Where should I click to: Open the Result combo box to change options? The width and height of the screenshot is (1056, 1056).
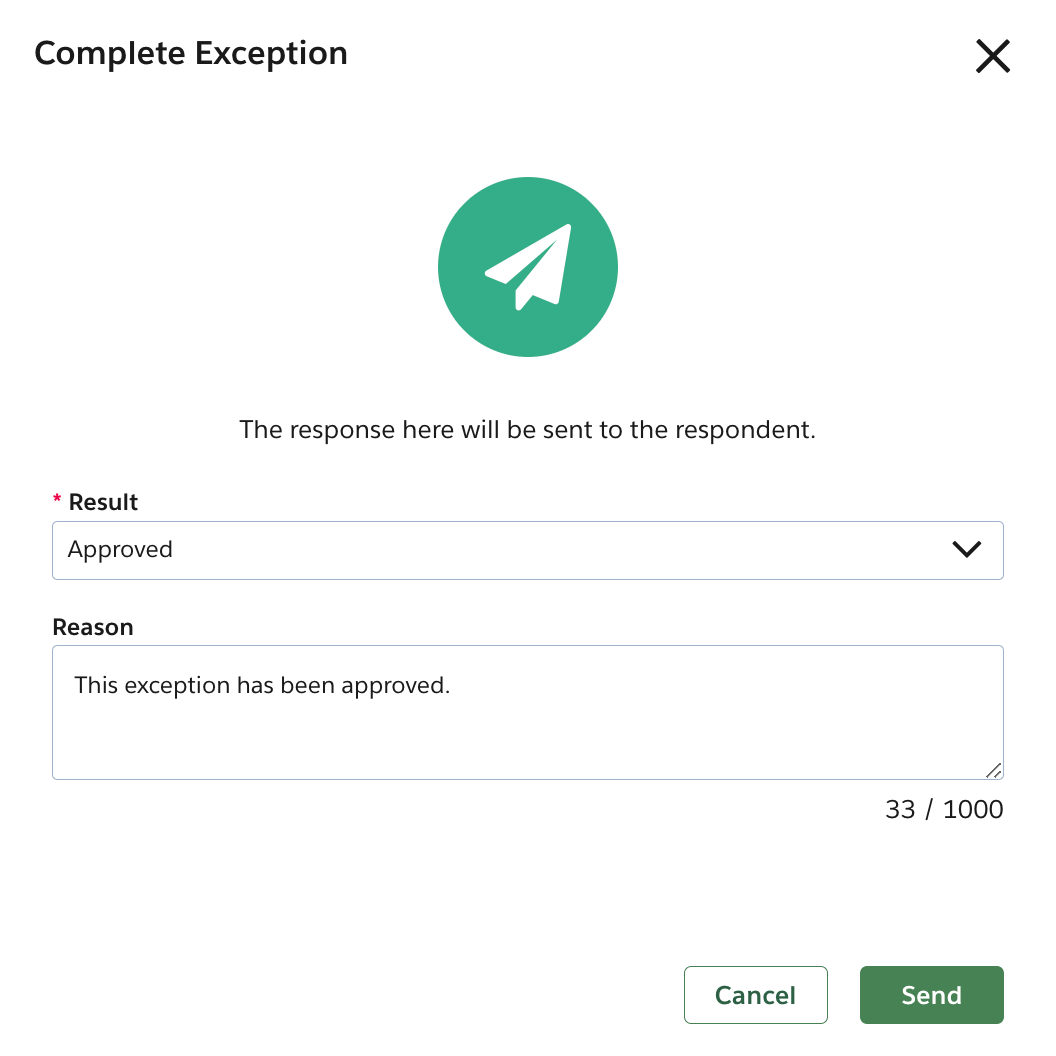[x=528, y=549]
